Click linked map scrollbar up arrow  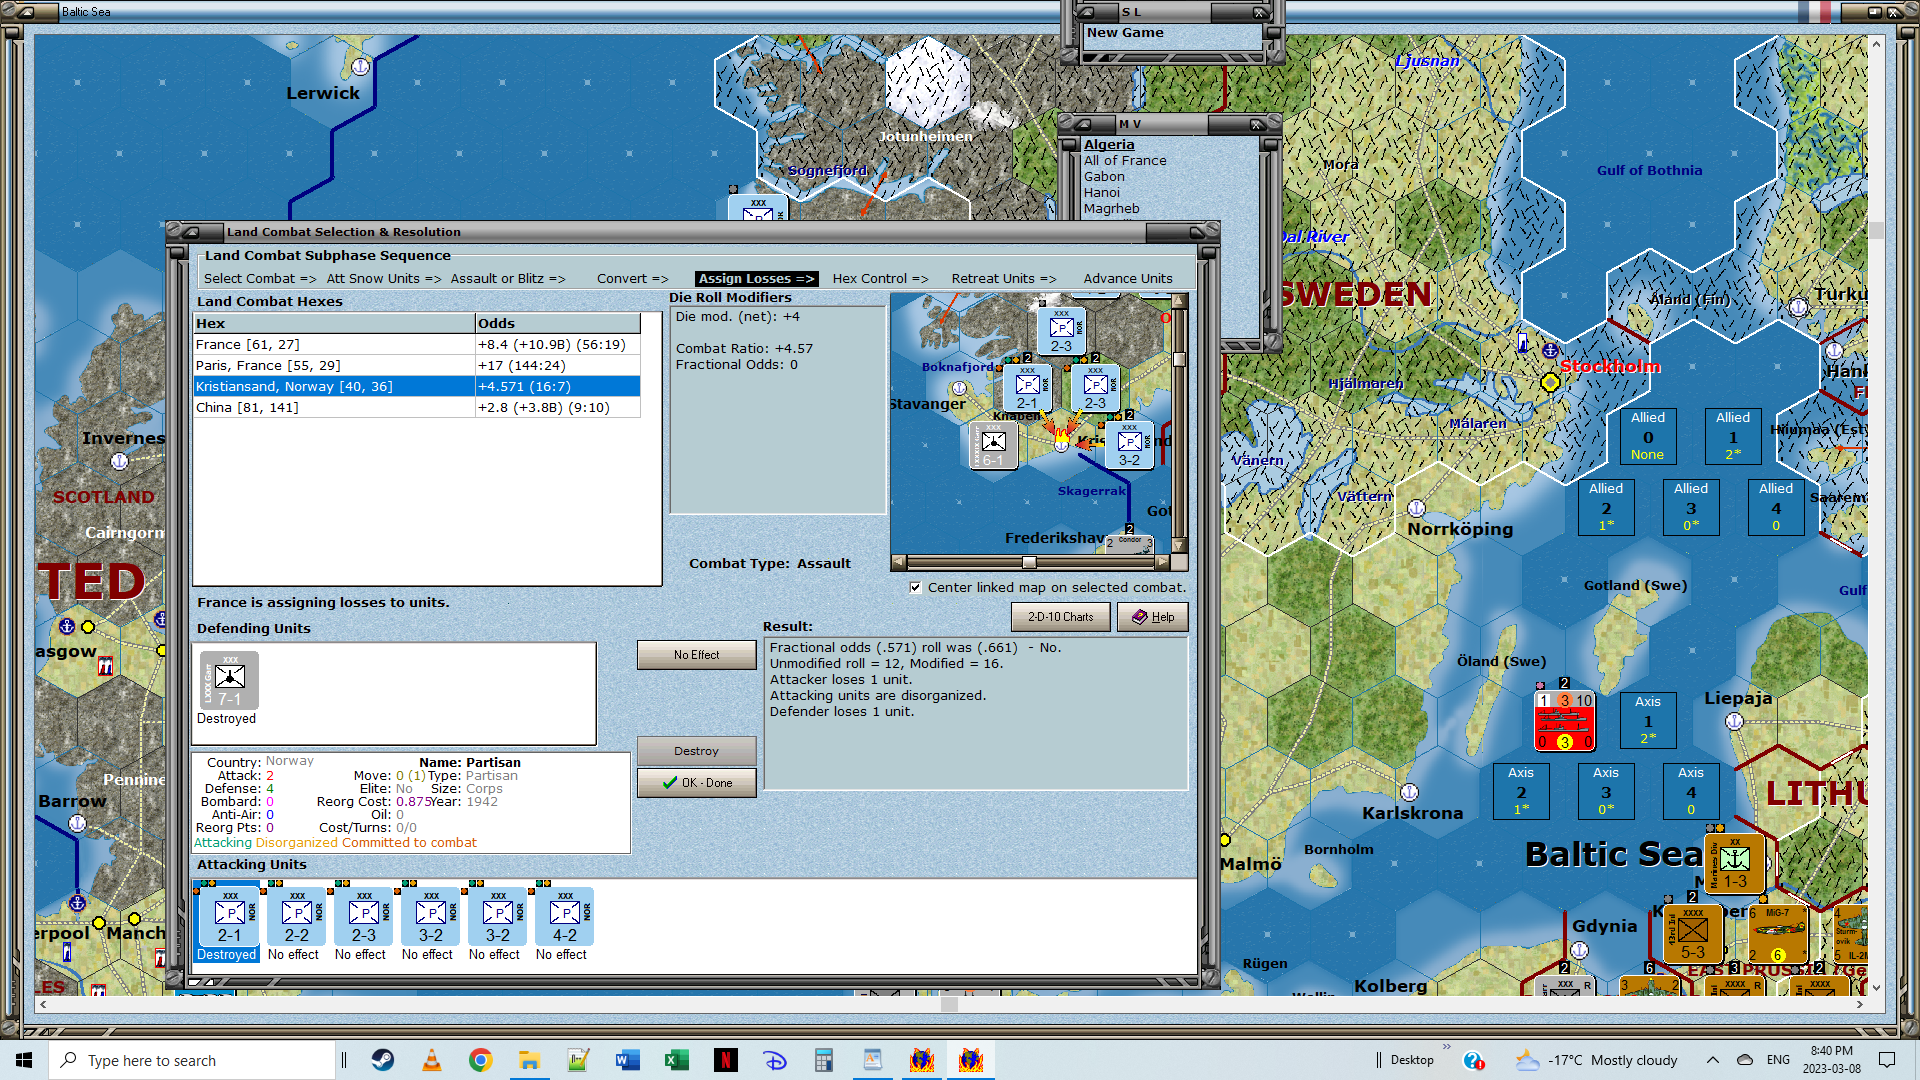pyautogui.click(x=1179, y=301)
